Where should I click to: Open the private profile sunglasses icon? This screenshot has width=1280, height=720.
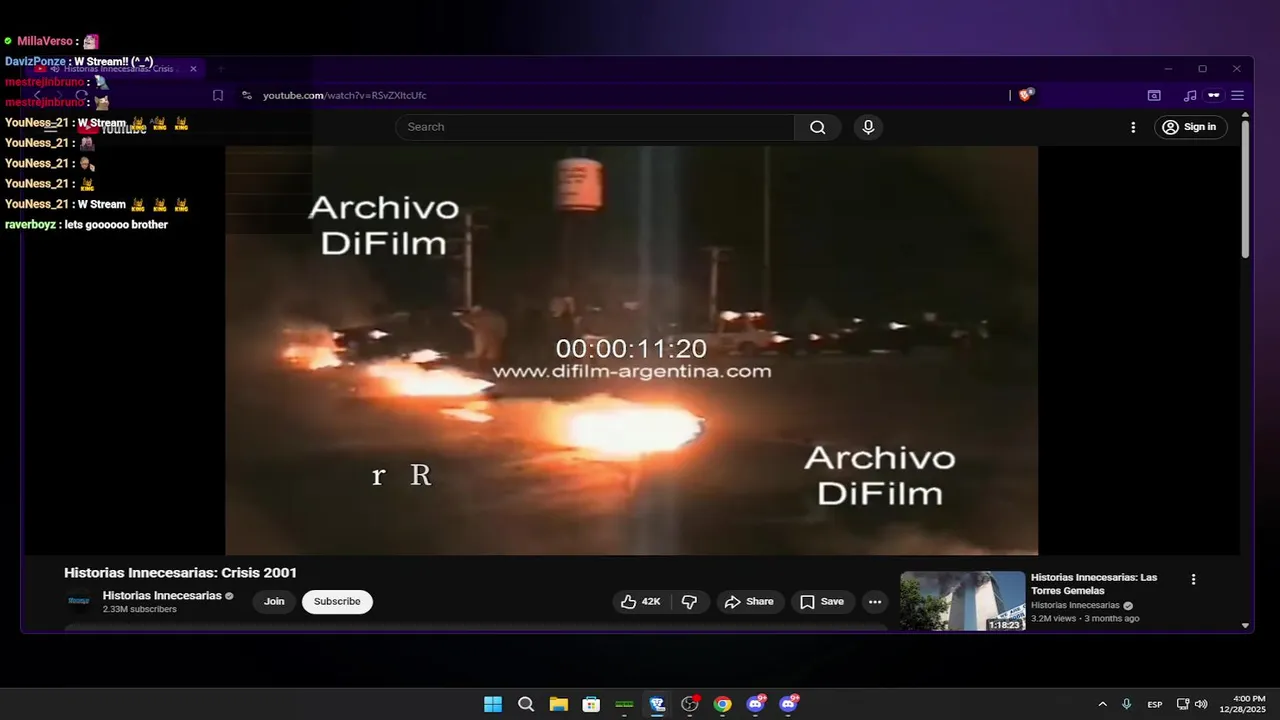tap(1214, 95)
